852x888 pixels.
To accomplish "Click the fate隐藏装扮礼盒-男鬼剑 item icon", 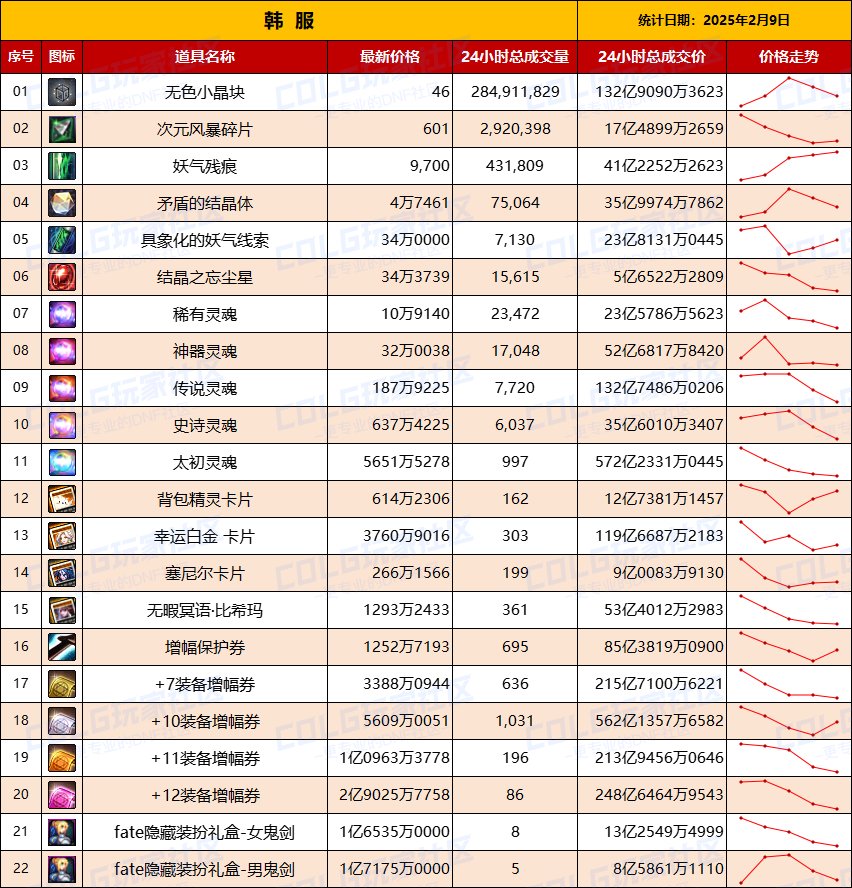I will coord(62,869).
